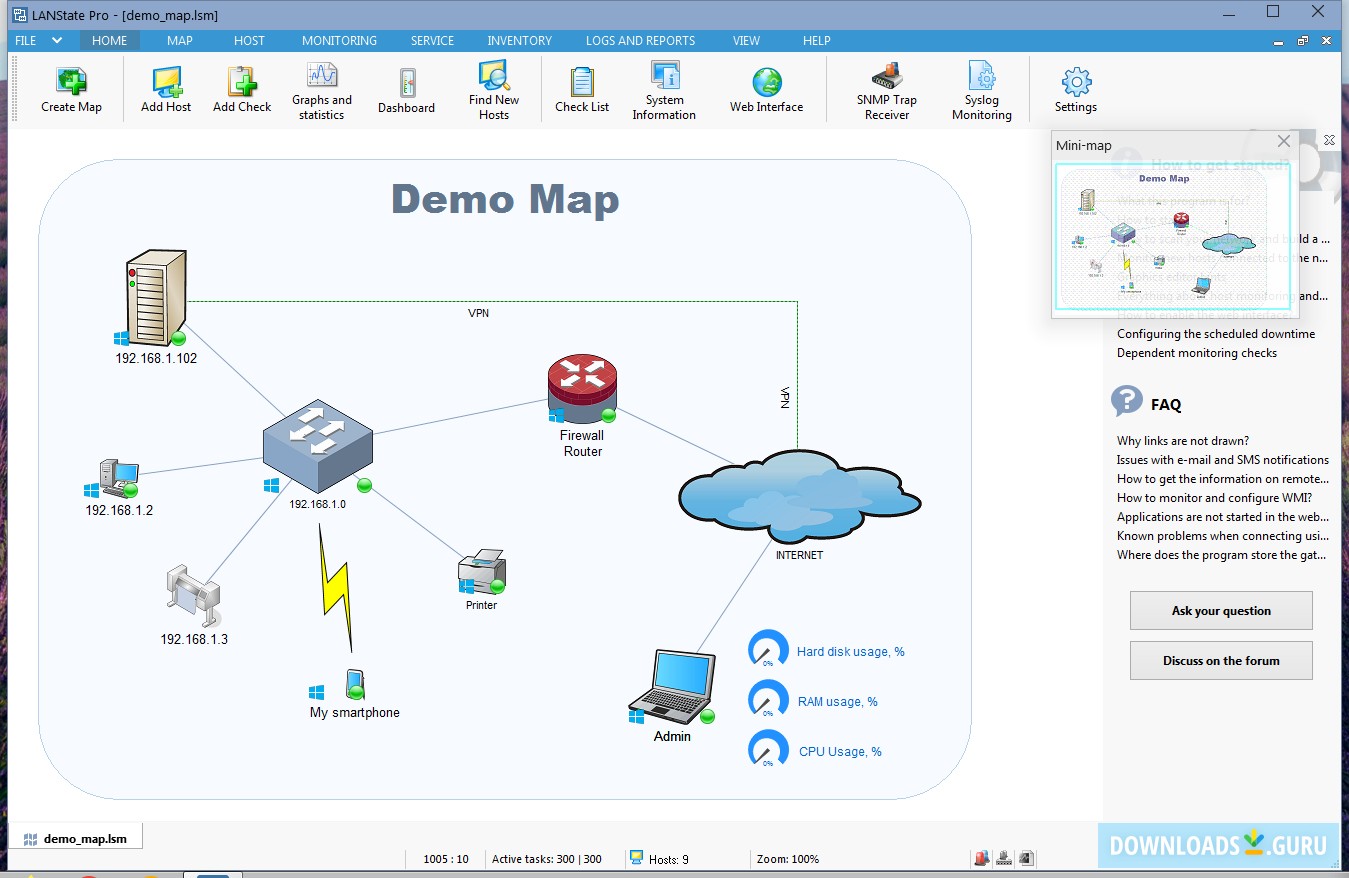1349x878 pixels.
Task: Open the SNMP Trap Receiver
Action: tap(887, 91)
